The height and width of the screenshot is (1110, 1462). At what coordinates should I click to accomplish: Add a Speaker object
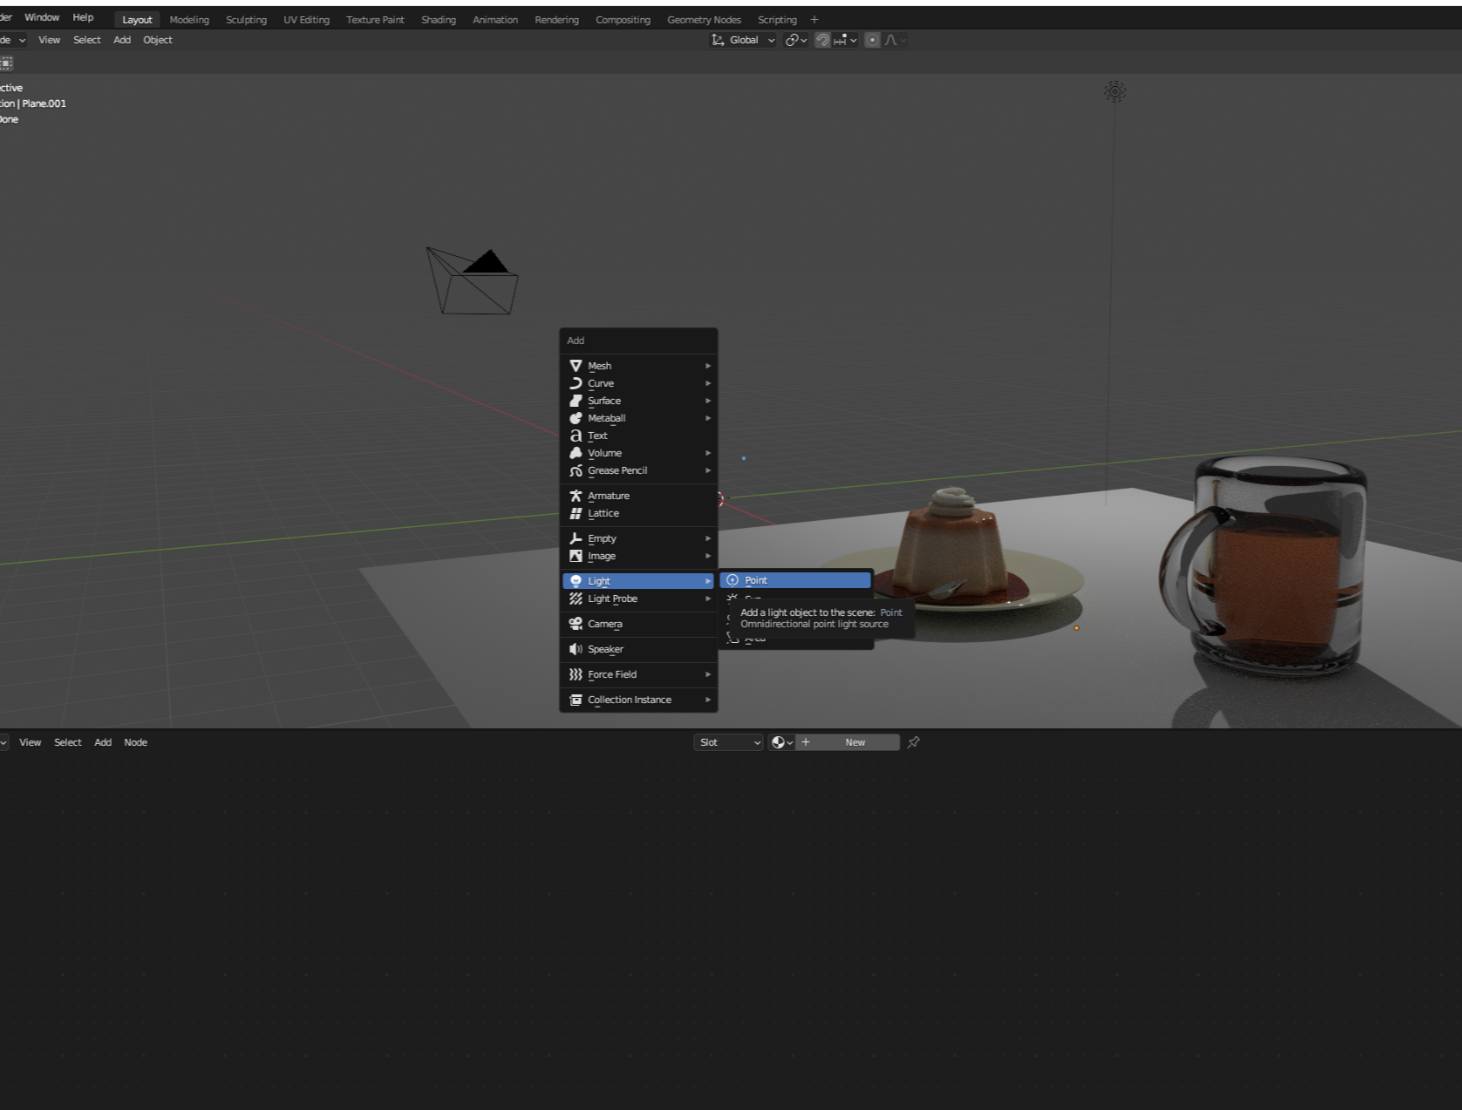[638, 649]
